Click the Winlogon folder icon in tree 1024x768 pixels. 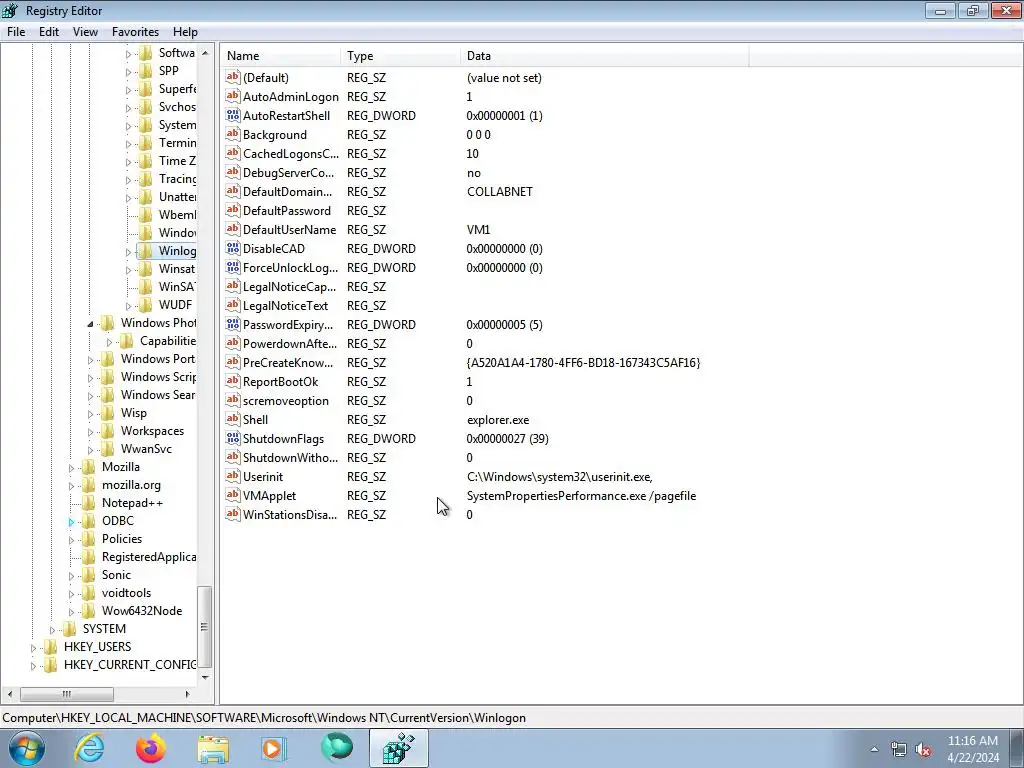146,251
